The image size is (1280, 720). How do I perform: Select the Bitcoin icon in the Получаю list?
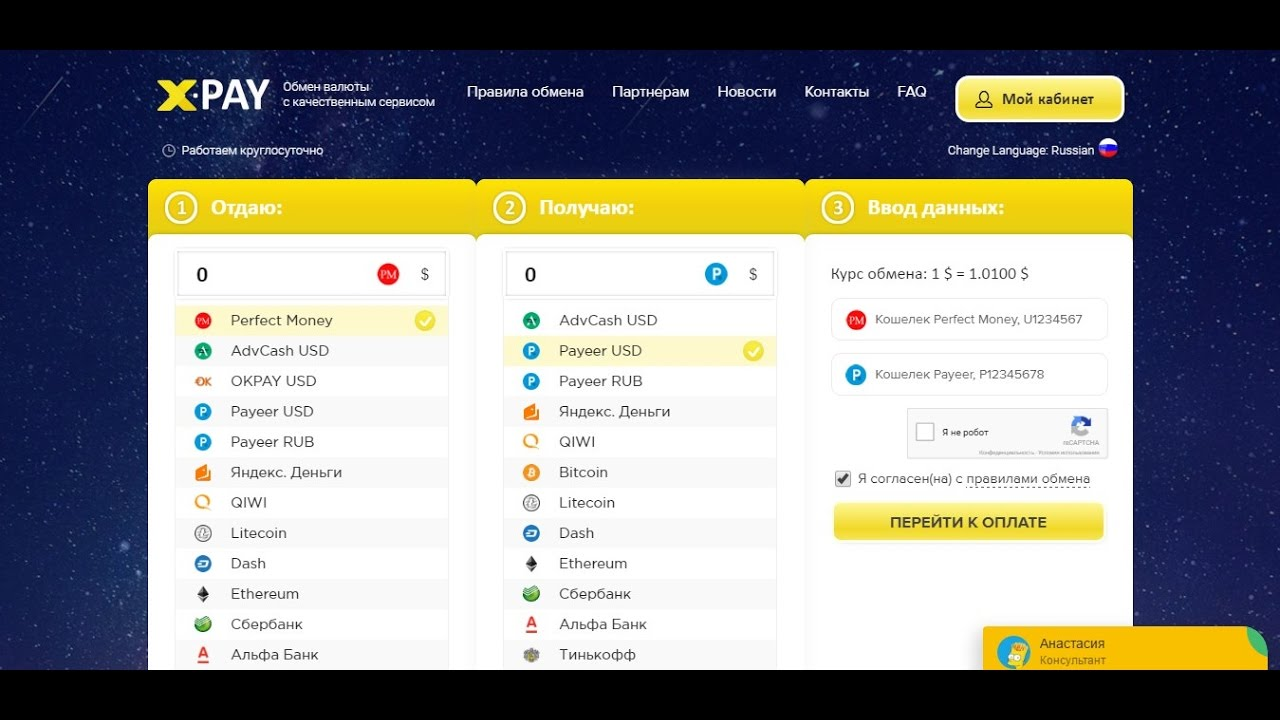531,472
